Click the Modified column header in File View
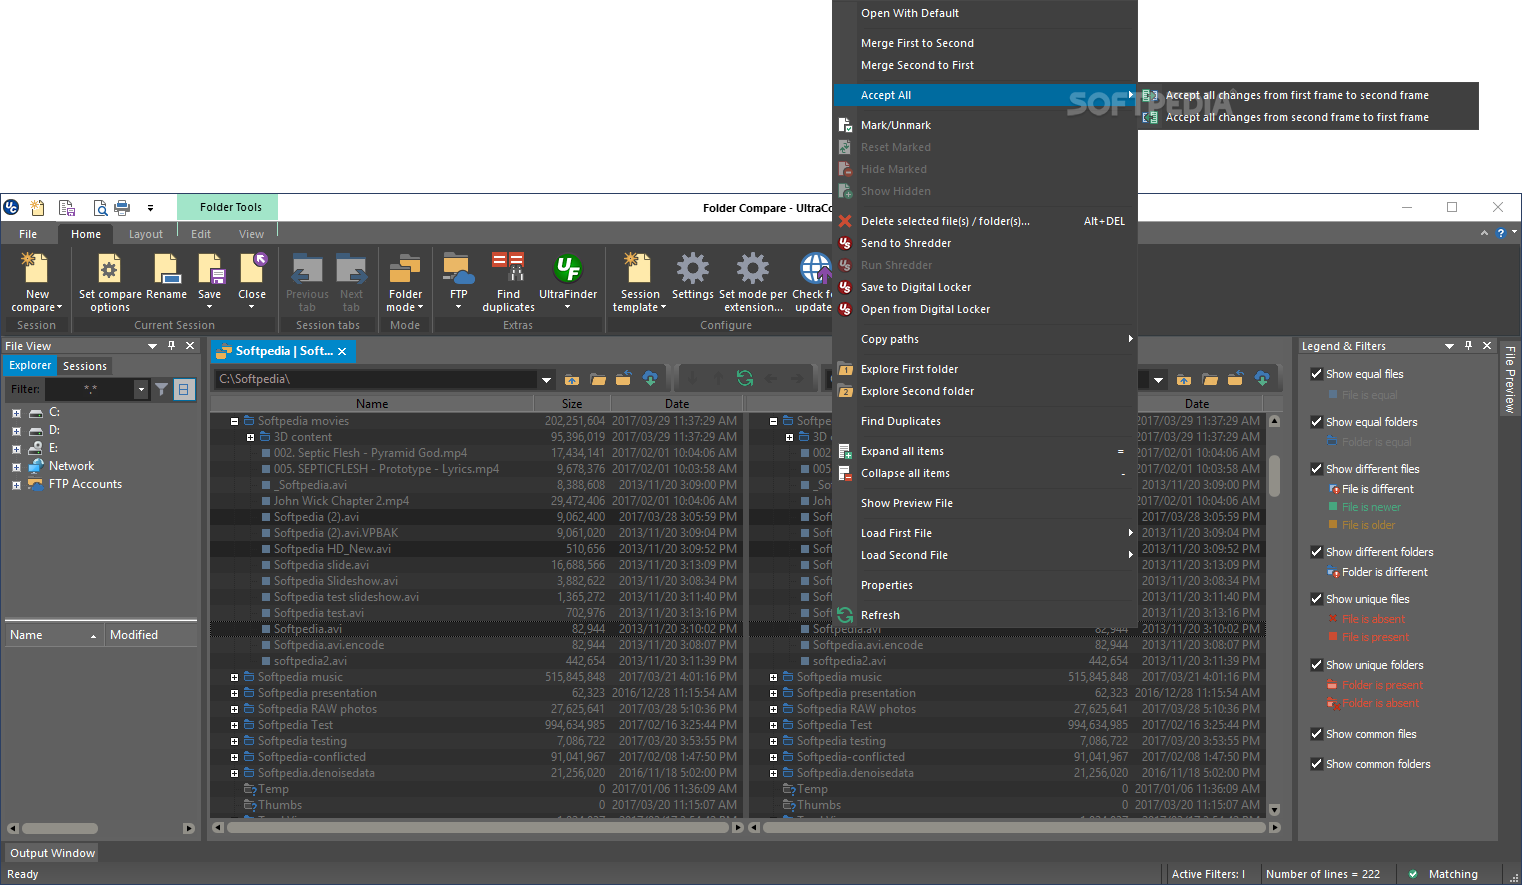 tap(150, 635)
